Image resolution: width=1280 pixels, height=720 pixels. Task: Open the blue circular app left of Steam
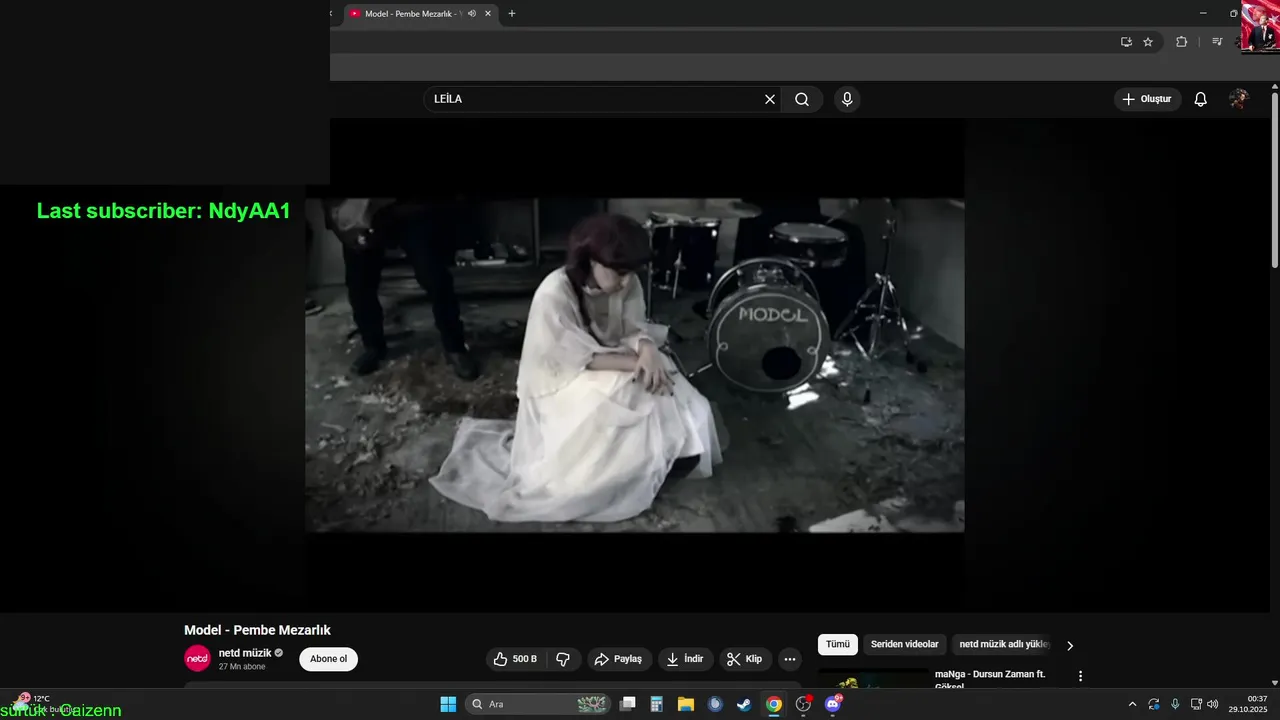coord(715,704)
